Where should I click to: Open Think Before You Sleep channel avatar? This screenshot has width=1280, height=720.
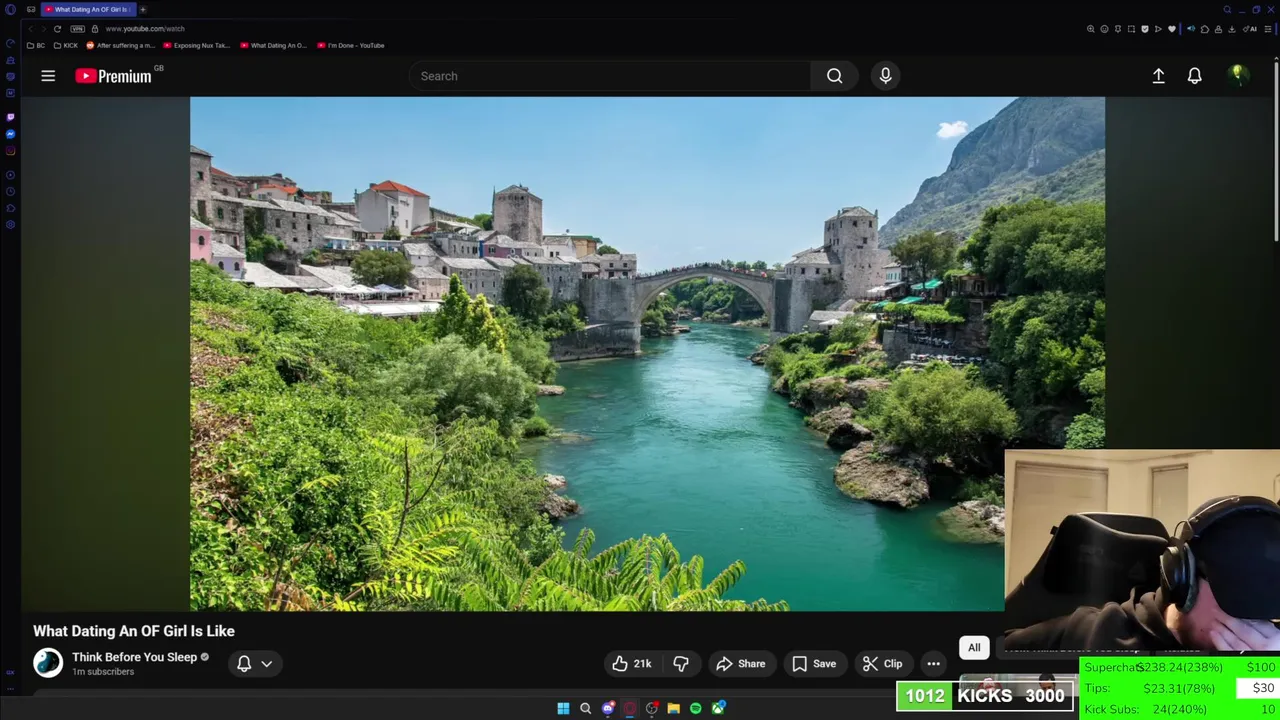[x=48, y=663]
